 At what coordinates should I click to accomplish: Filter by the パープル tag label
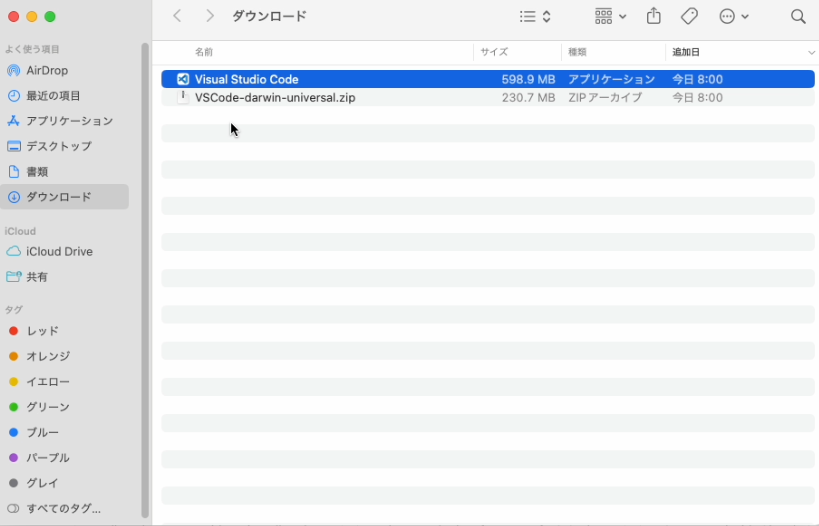coord(48,458)
